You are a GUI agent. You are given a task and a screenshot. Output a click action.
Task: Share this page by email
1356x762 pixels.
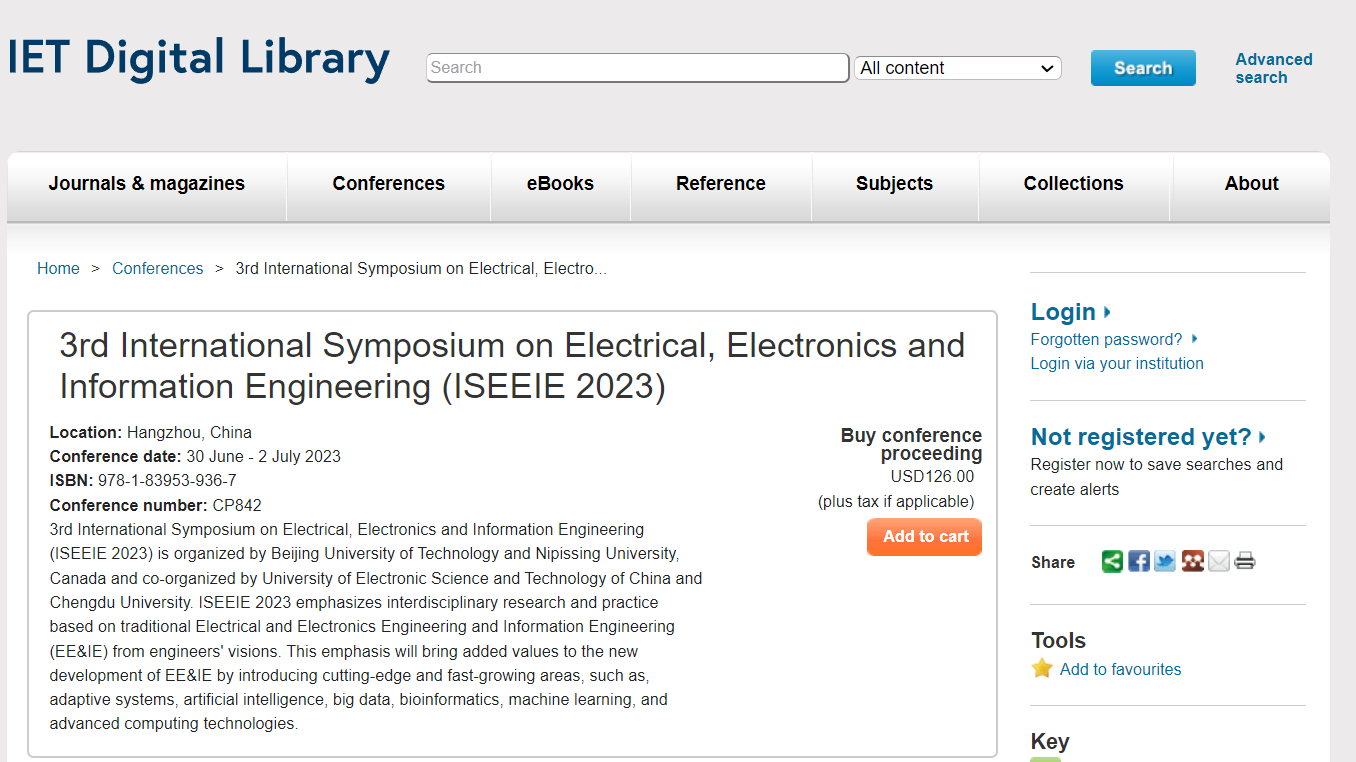click(x=1218, y=561)
